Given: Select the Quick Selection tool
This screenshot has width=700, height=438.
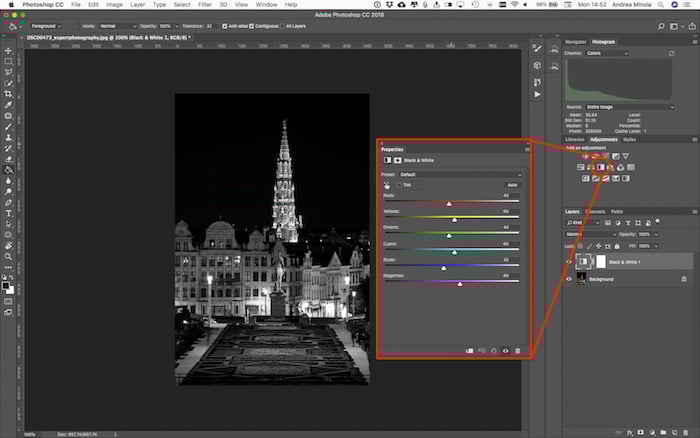Looking at the screenshot, I should pos(8,83).
